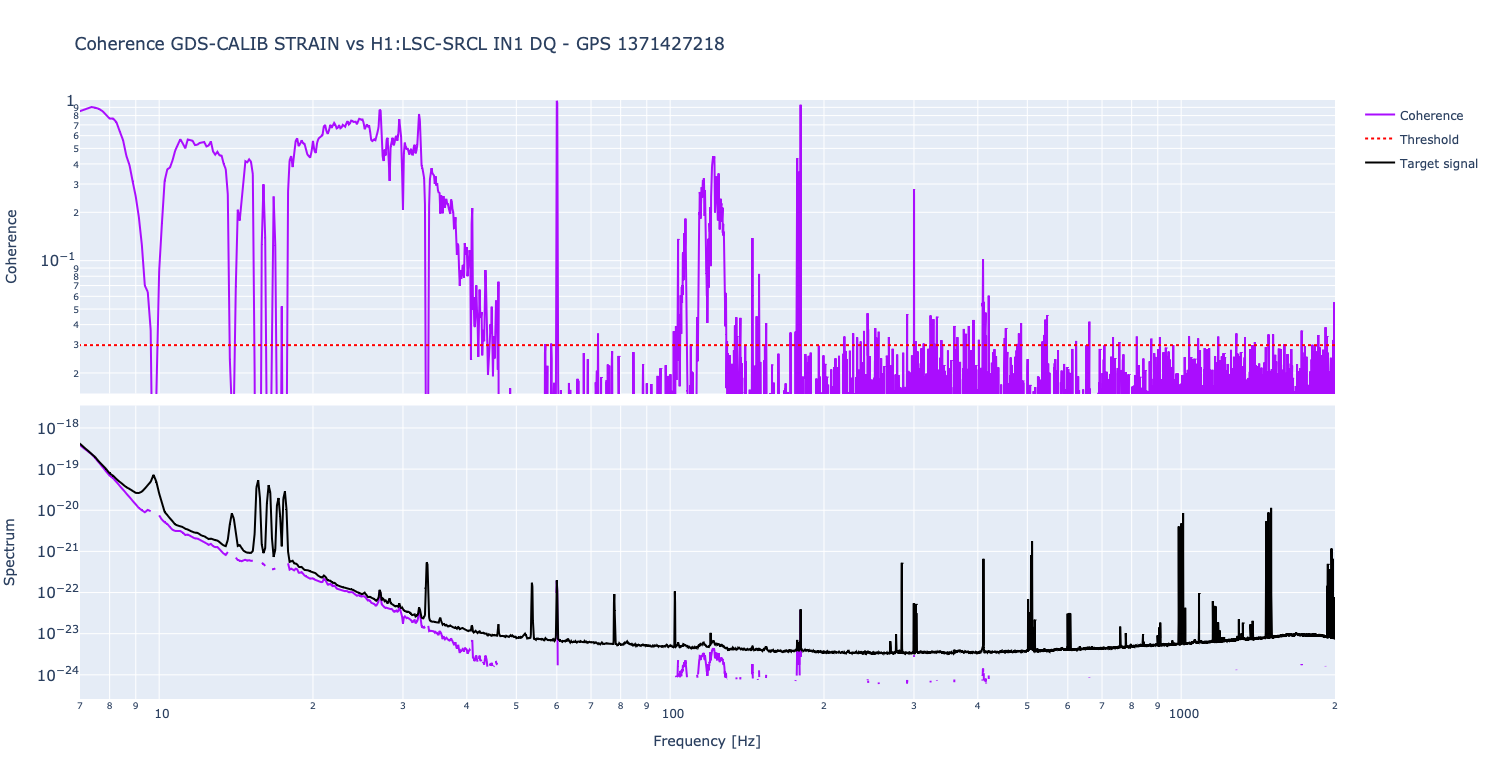1496x779 pixels.
Task: Click the 10 tick label on x-axis
Action: (x=161, y=715)
